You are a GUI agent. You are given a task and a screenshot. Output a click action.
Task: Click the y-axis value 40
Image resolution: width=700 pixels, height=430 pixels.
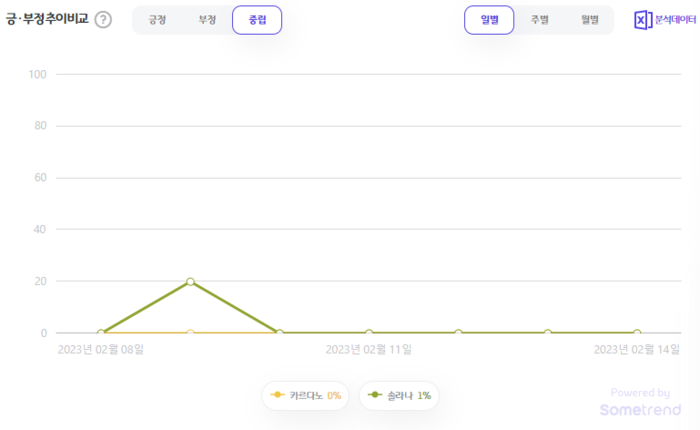pos(40,230)
